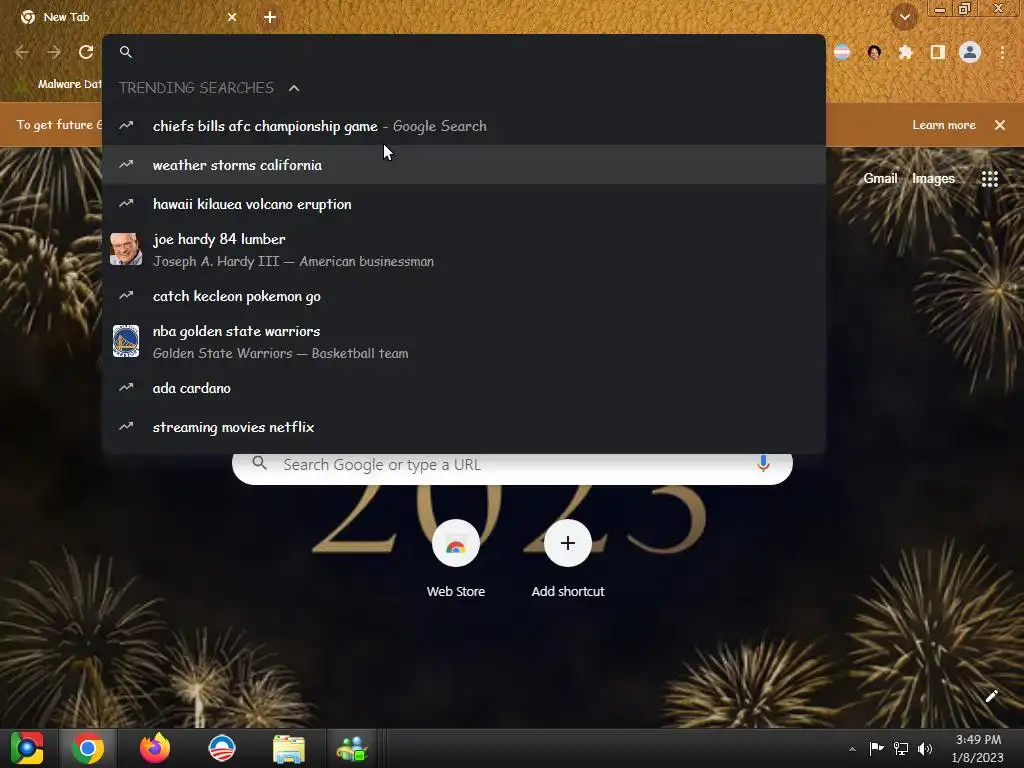Click Search Google or type a URL box

tap(512, 465)
